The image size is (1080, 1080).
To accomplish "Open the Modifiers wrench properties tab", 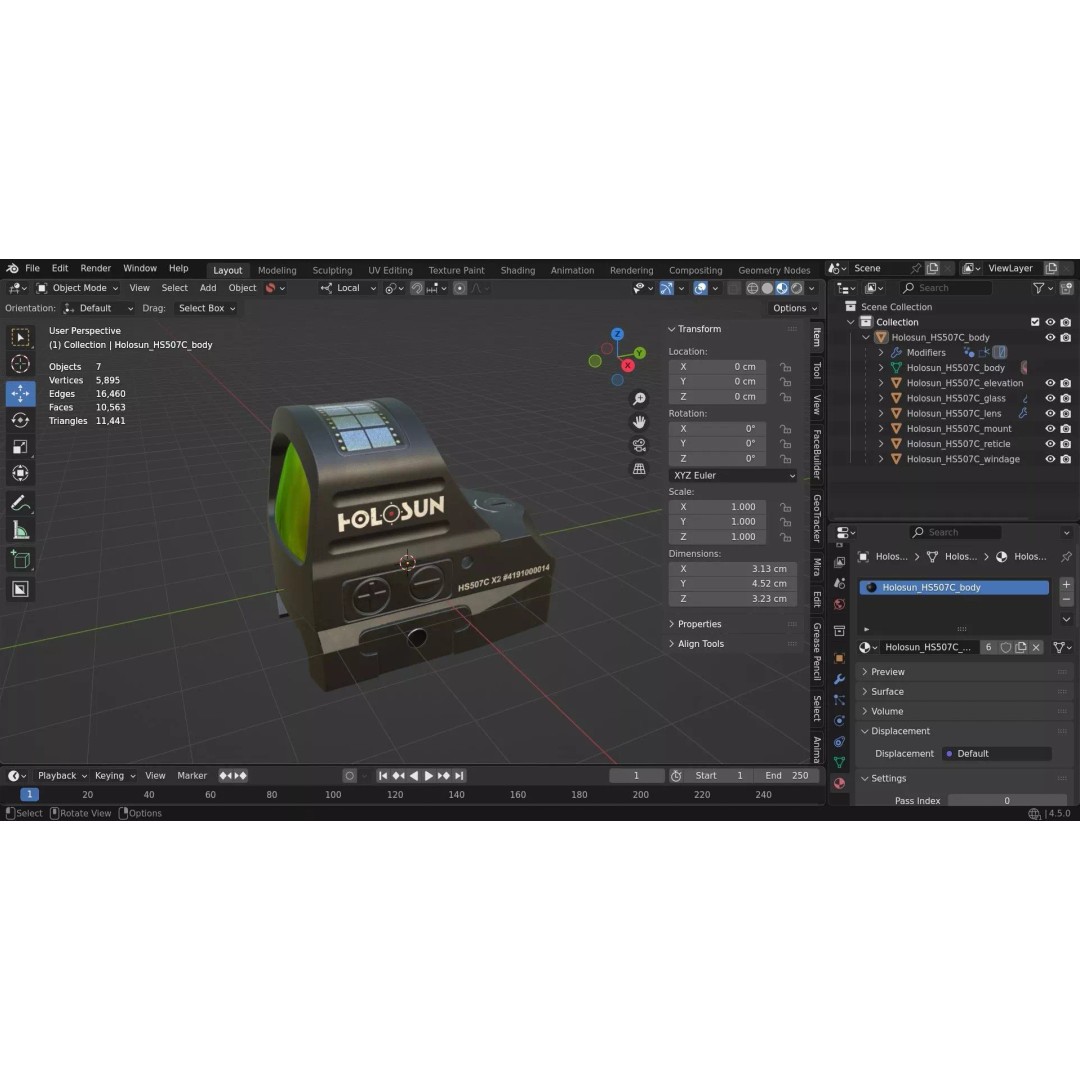I will pos(839,679).
